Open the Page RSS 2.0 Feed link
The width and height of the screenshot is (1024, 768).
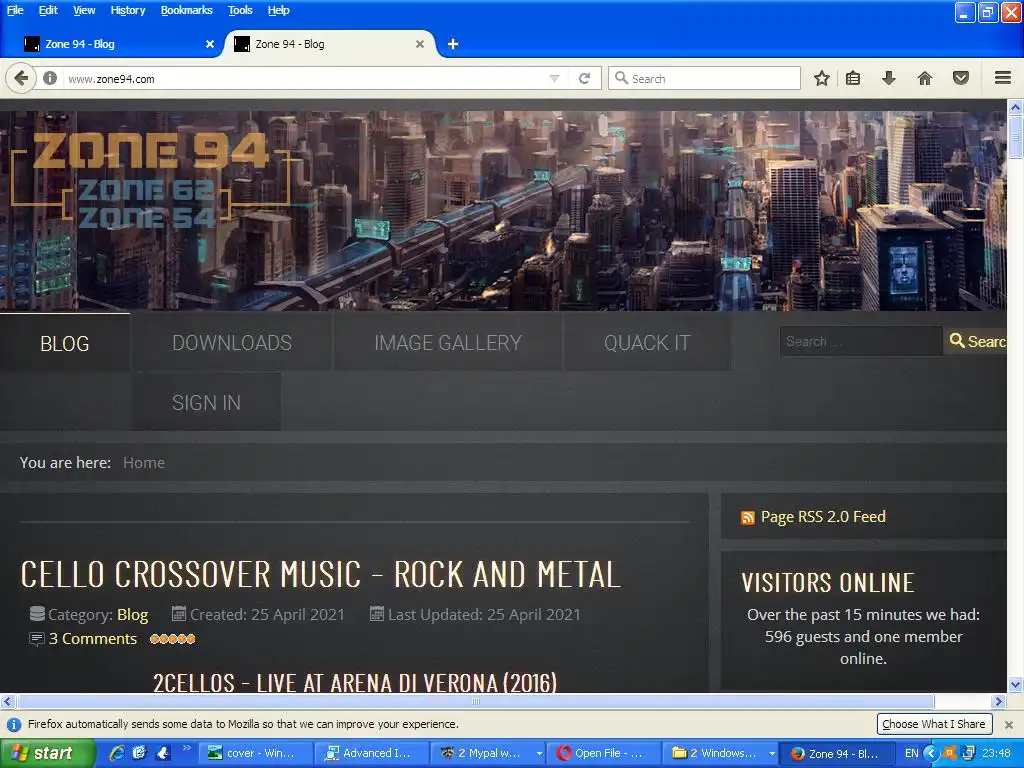point(823,517)
